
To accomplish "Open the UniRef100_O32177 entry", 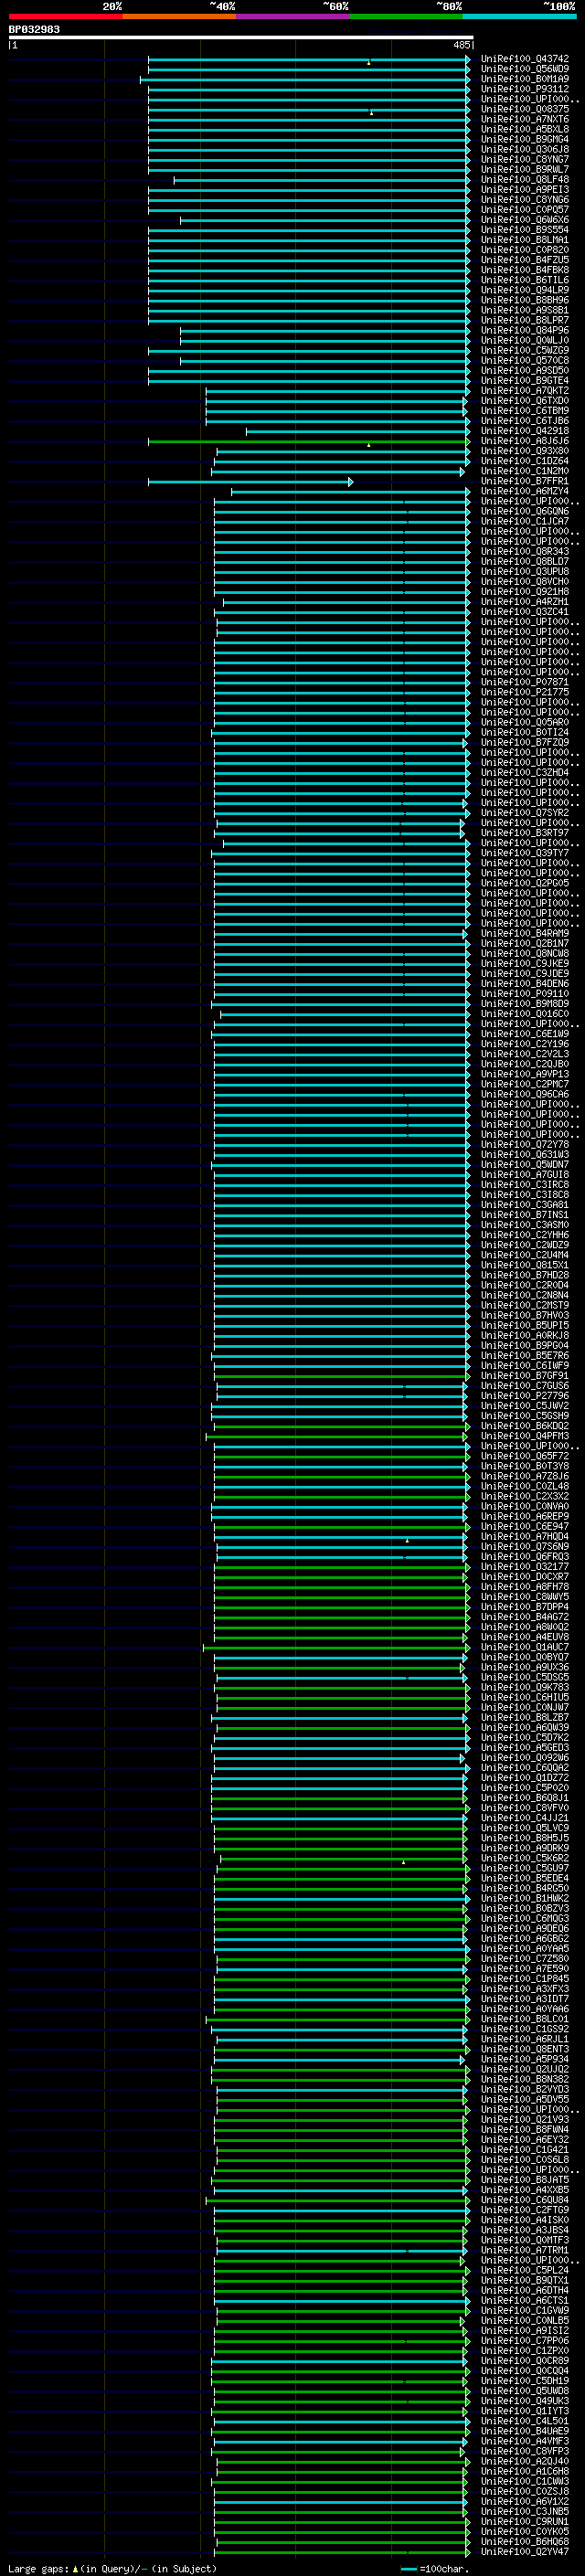I will 524,1567.
